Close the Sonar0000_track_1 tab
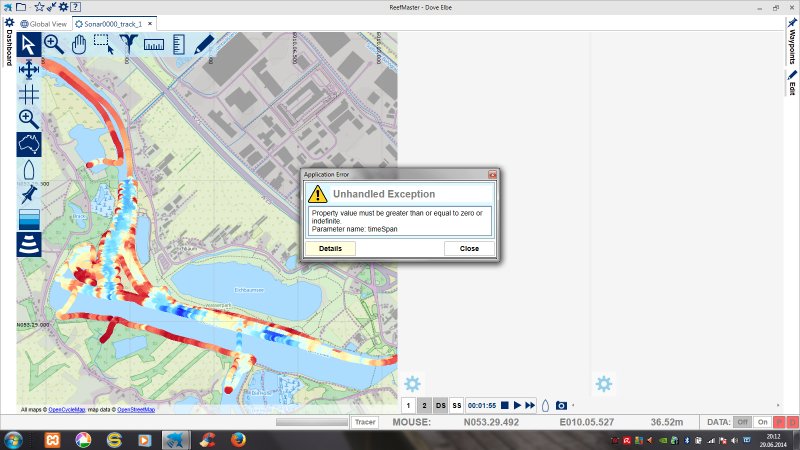The height and width of the screenshot is (450, 800). [x=150, y=23]
